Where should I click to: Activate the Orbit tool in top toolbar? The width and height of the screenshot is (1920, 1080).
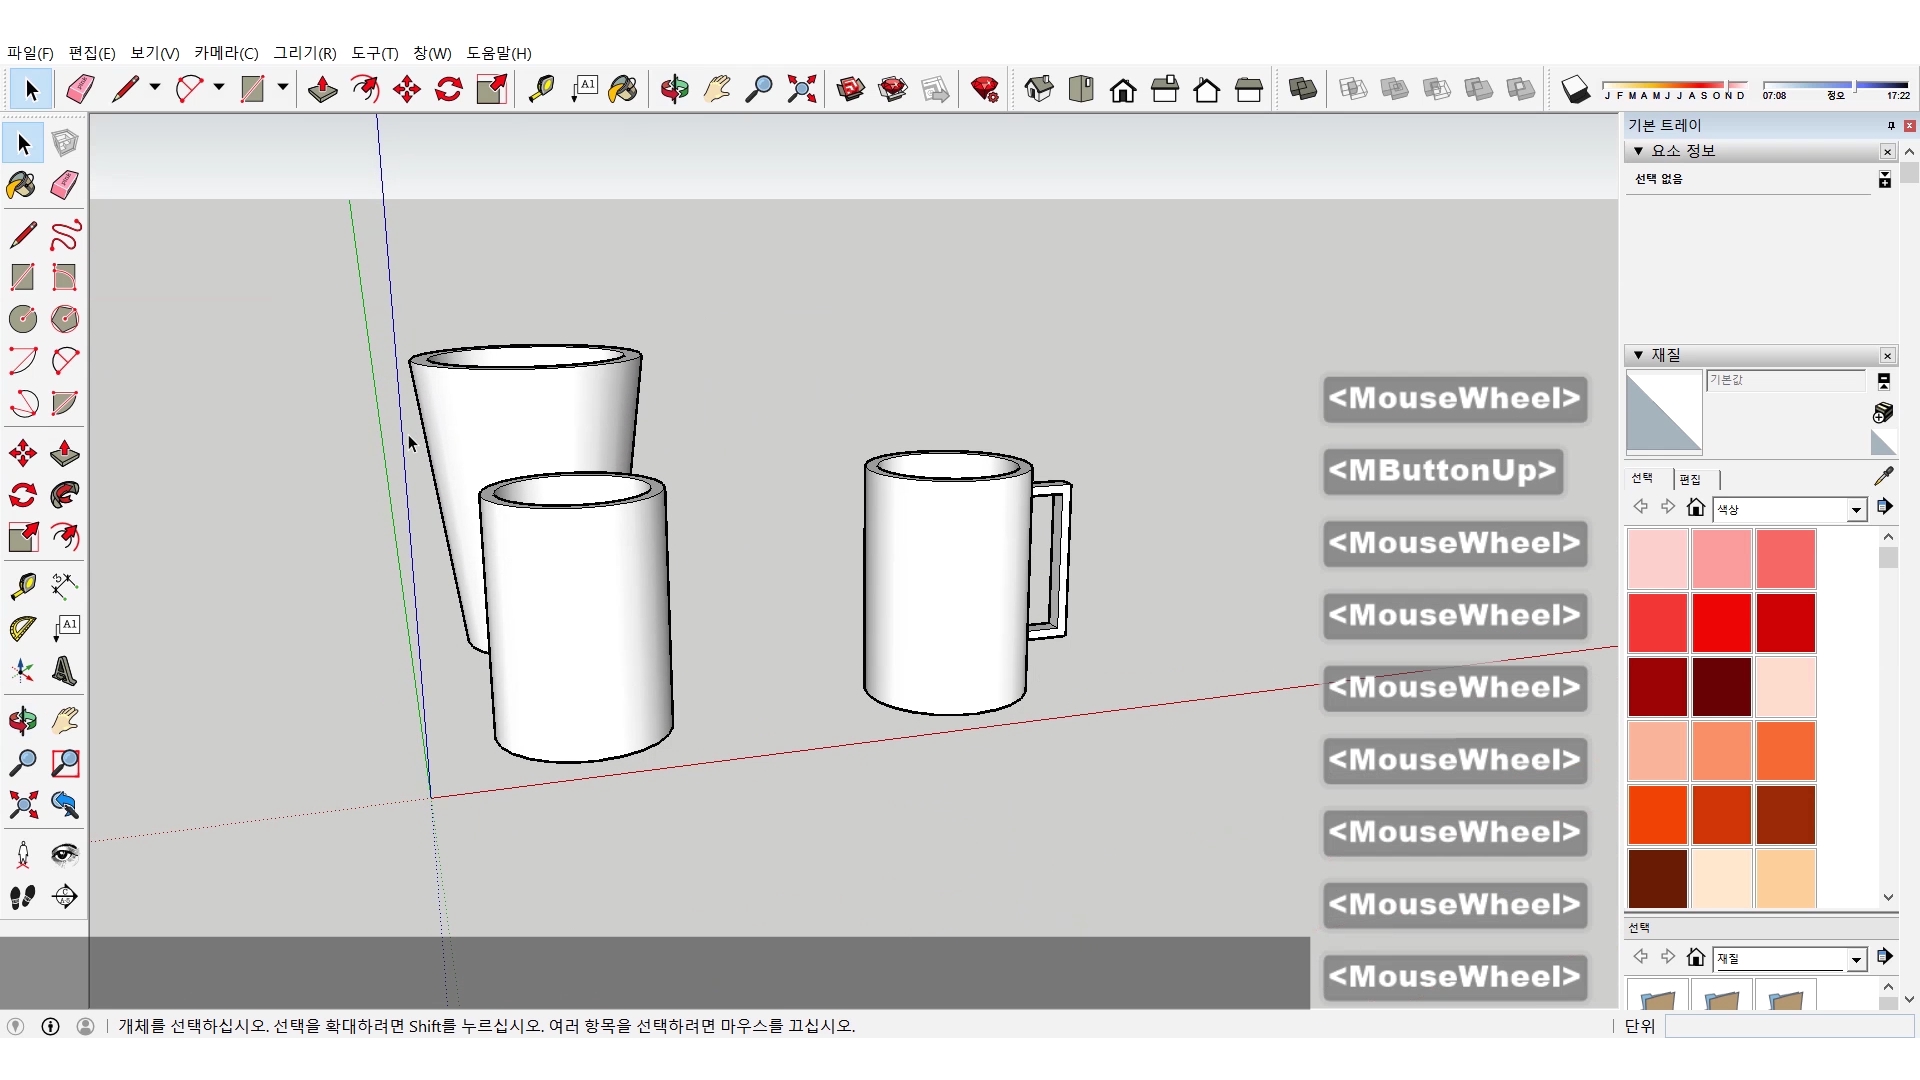click(674, 90)
